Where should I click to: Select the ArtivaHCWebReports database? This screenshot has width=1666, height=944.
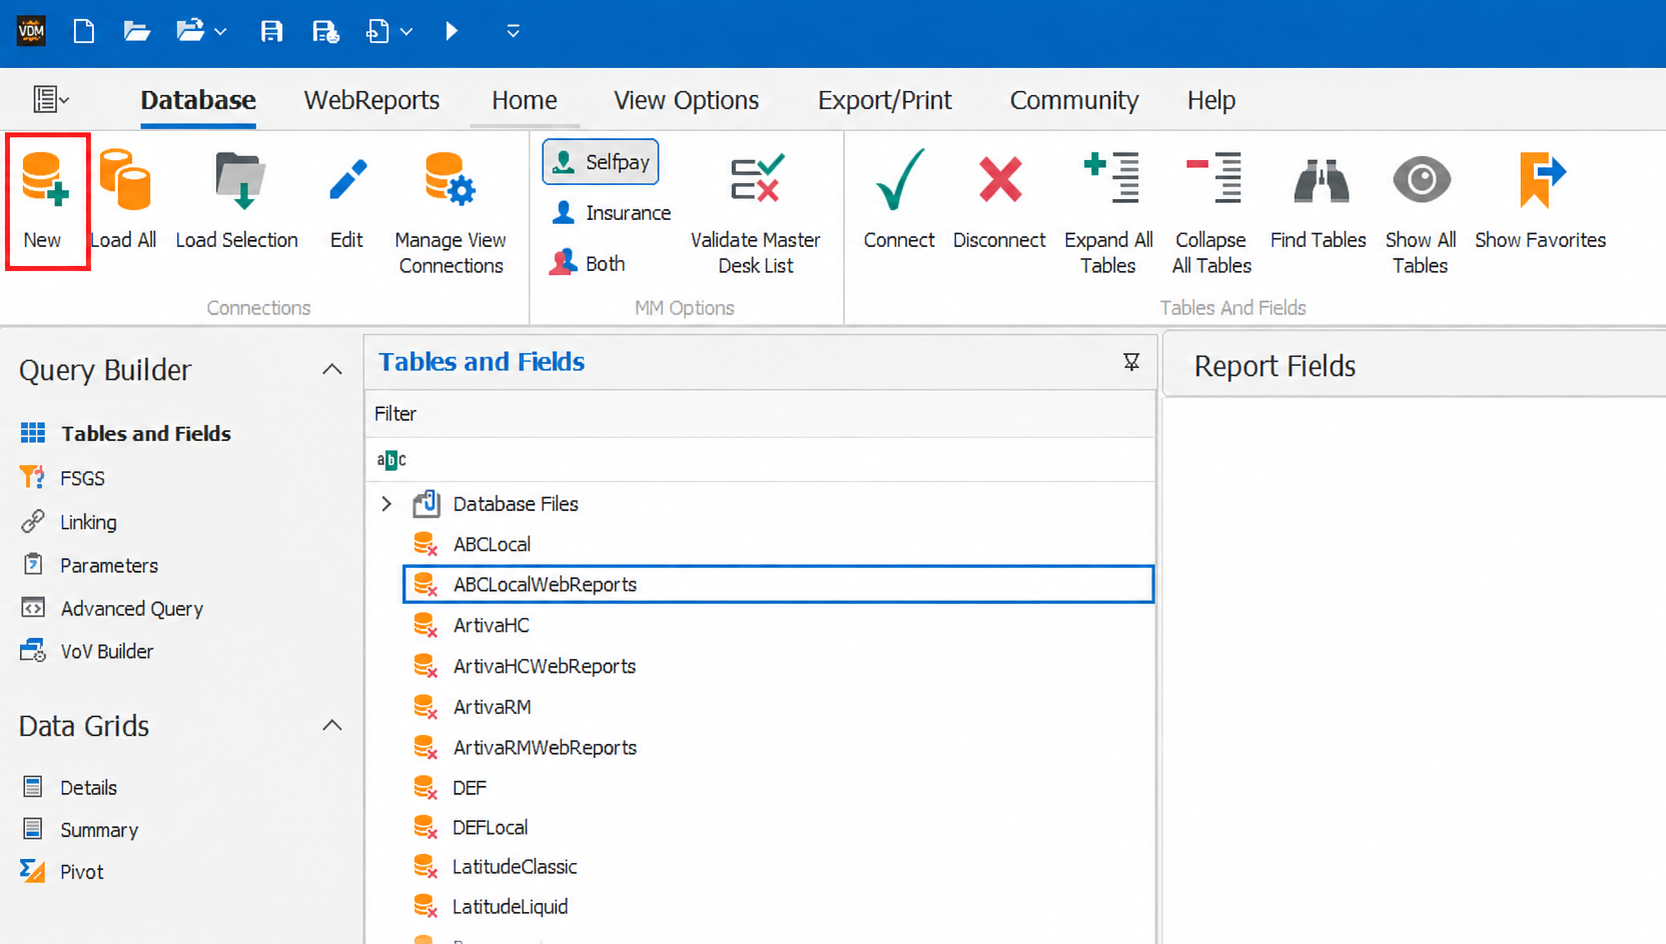pyautogui.click(x=545, y=666)
